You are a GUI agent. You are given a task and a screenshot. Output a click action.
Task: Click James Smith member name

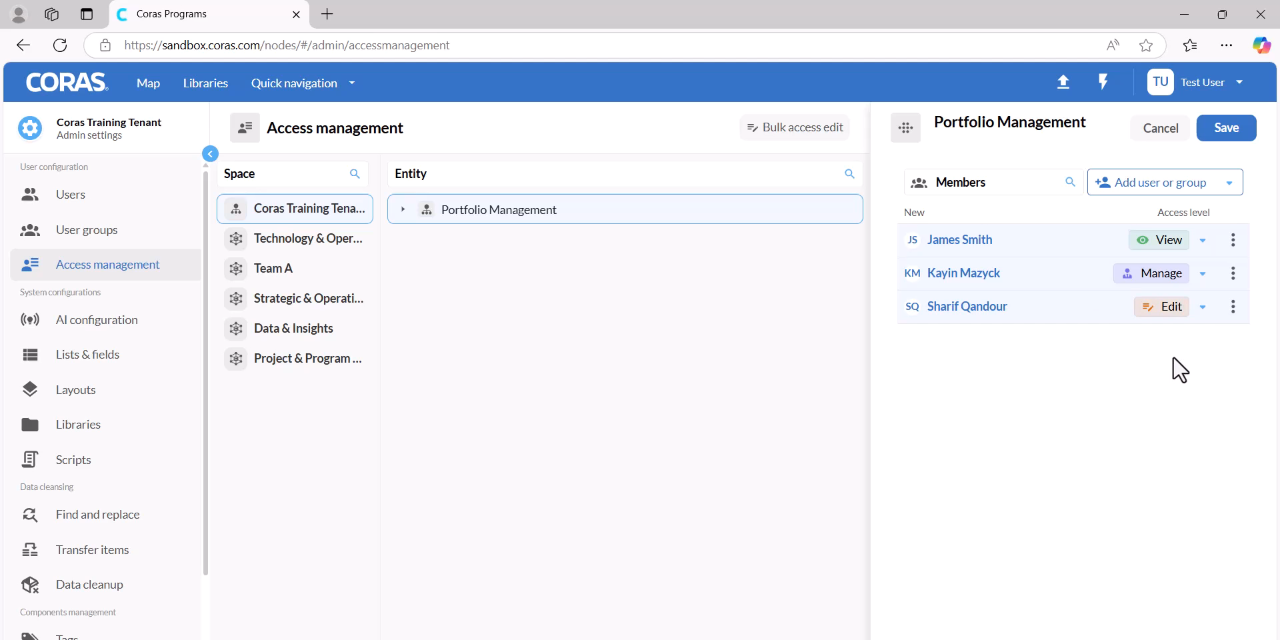click(959, 240)
